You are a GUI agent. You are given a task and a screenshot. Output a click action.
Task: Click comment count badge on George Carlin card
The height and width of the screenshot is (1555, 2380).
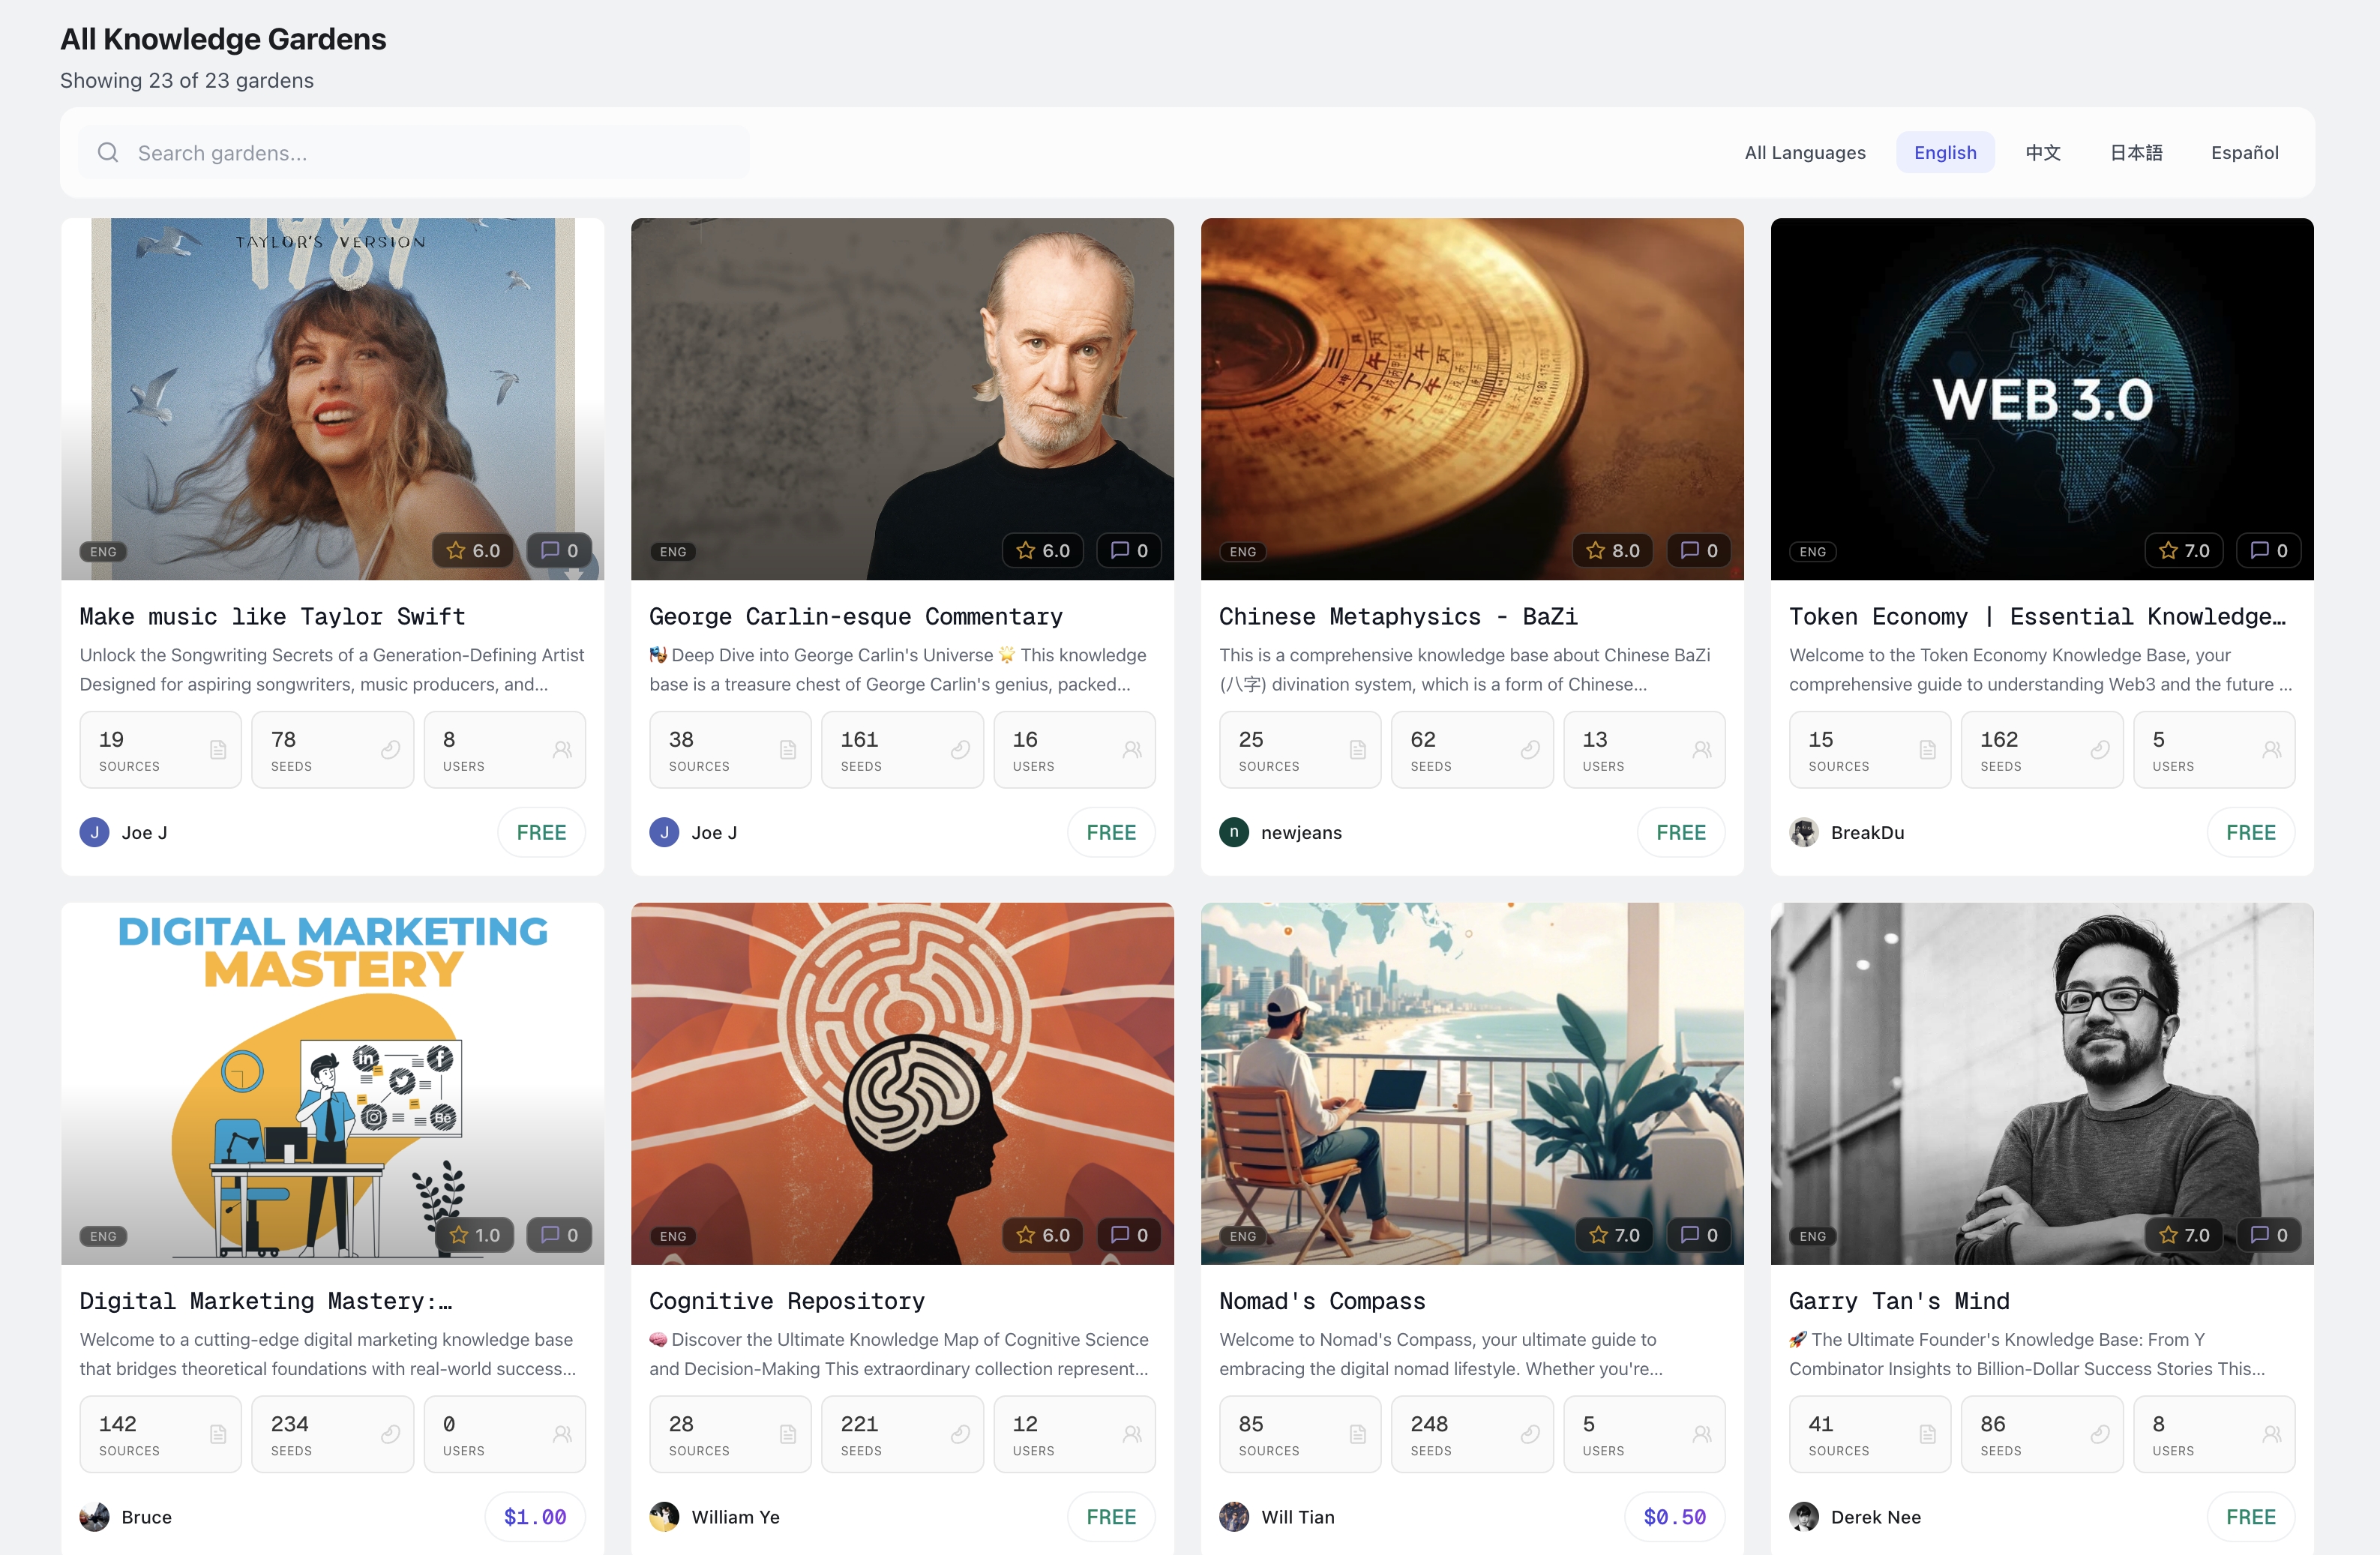1129,551
